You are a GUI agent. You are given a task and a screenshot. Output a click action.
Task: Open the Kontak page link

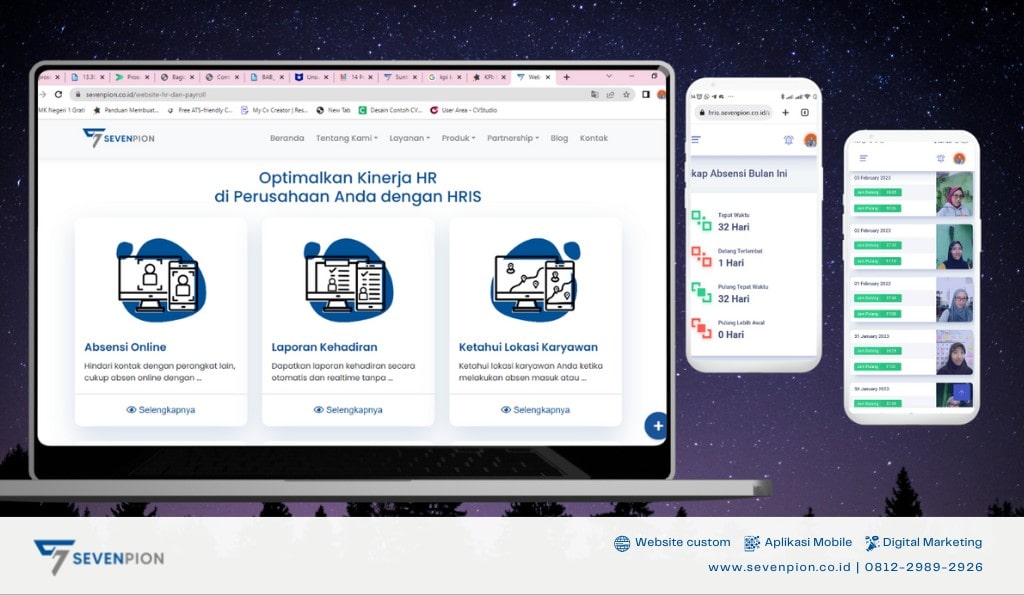point(594,138)
